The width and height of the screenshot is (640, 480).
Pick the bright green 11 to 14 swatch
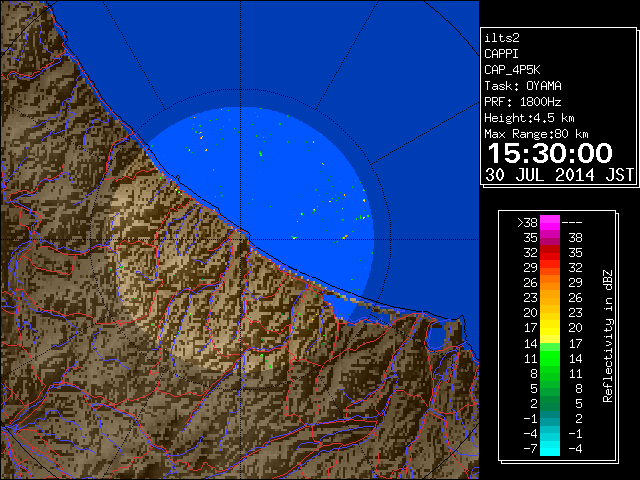click(550, 358)
